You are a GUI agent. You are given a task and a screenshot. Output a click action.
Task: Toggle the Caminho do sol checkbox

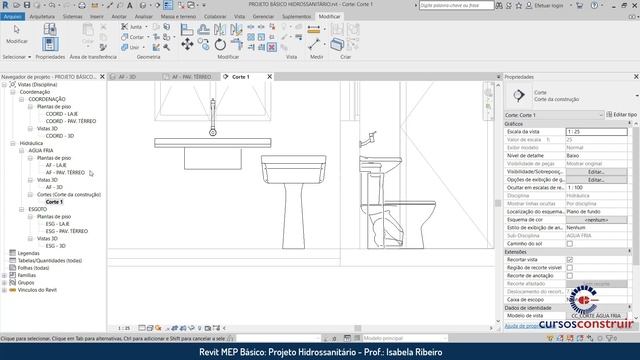point(570,244)
